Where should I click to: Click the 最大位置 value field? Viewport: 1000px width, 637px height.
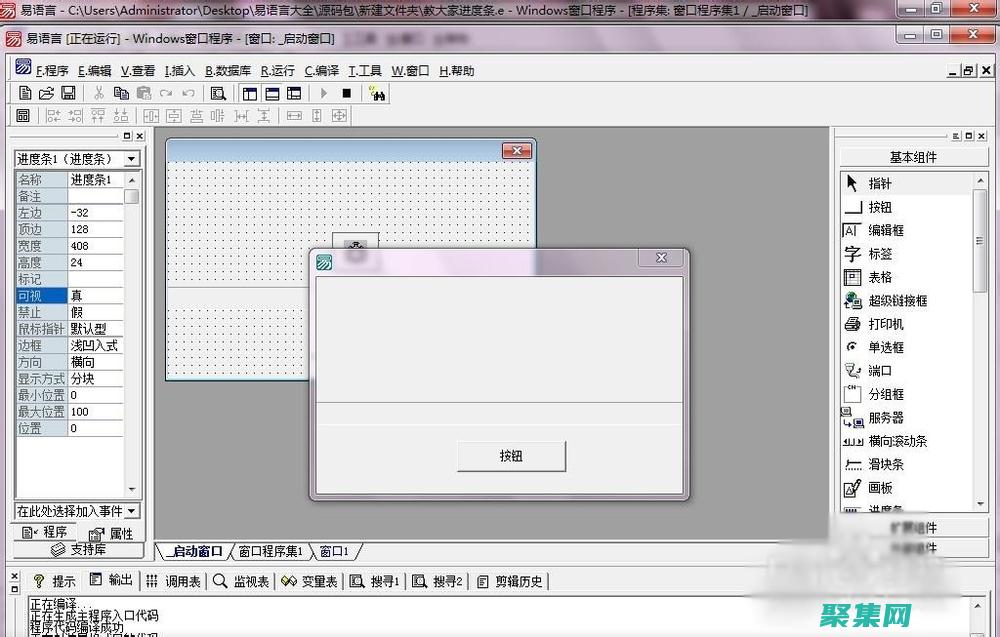(95, 411)
